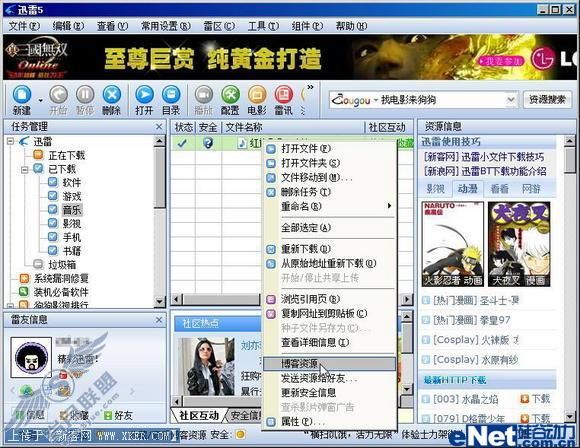This screenshot has width=580, height=448.
Task: Open the 编辑(E) menu
Action: pos(68,26)
